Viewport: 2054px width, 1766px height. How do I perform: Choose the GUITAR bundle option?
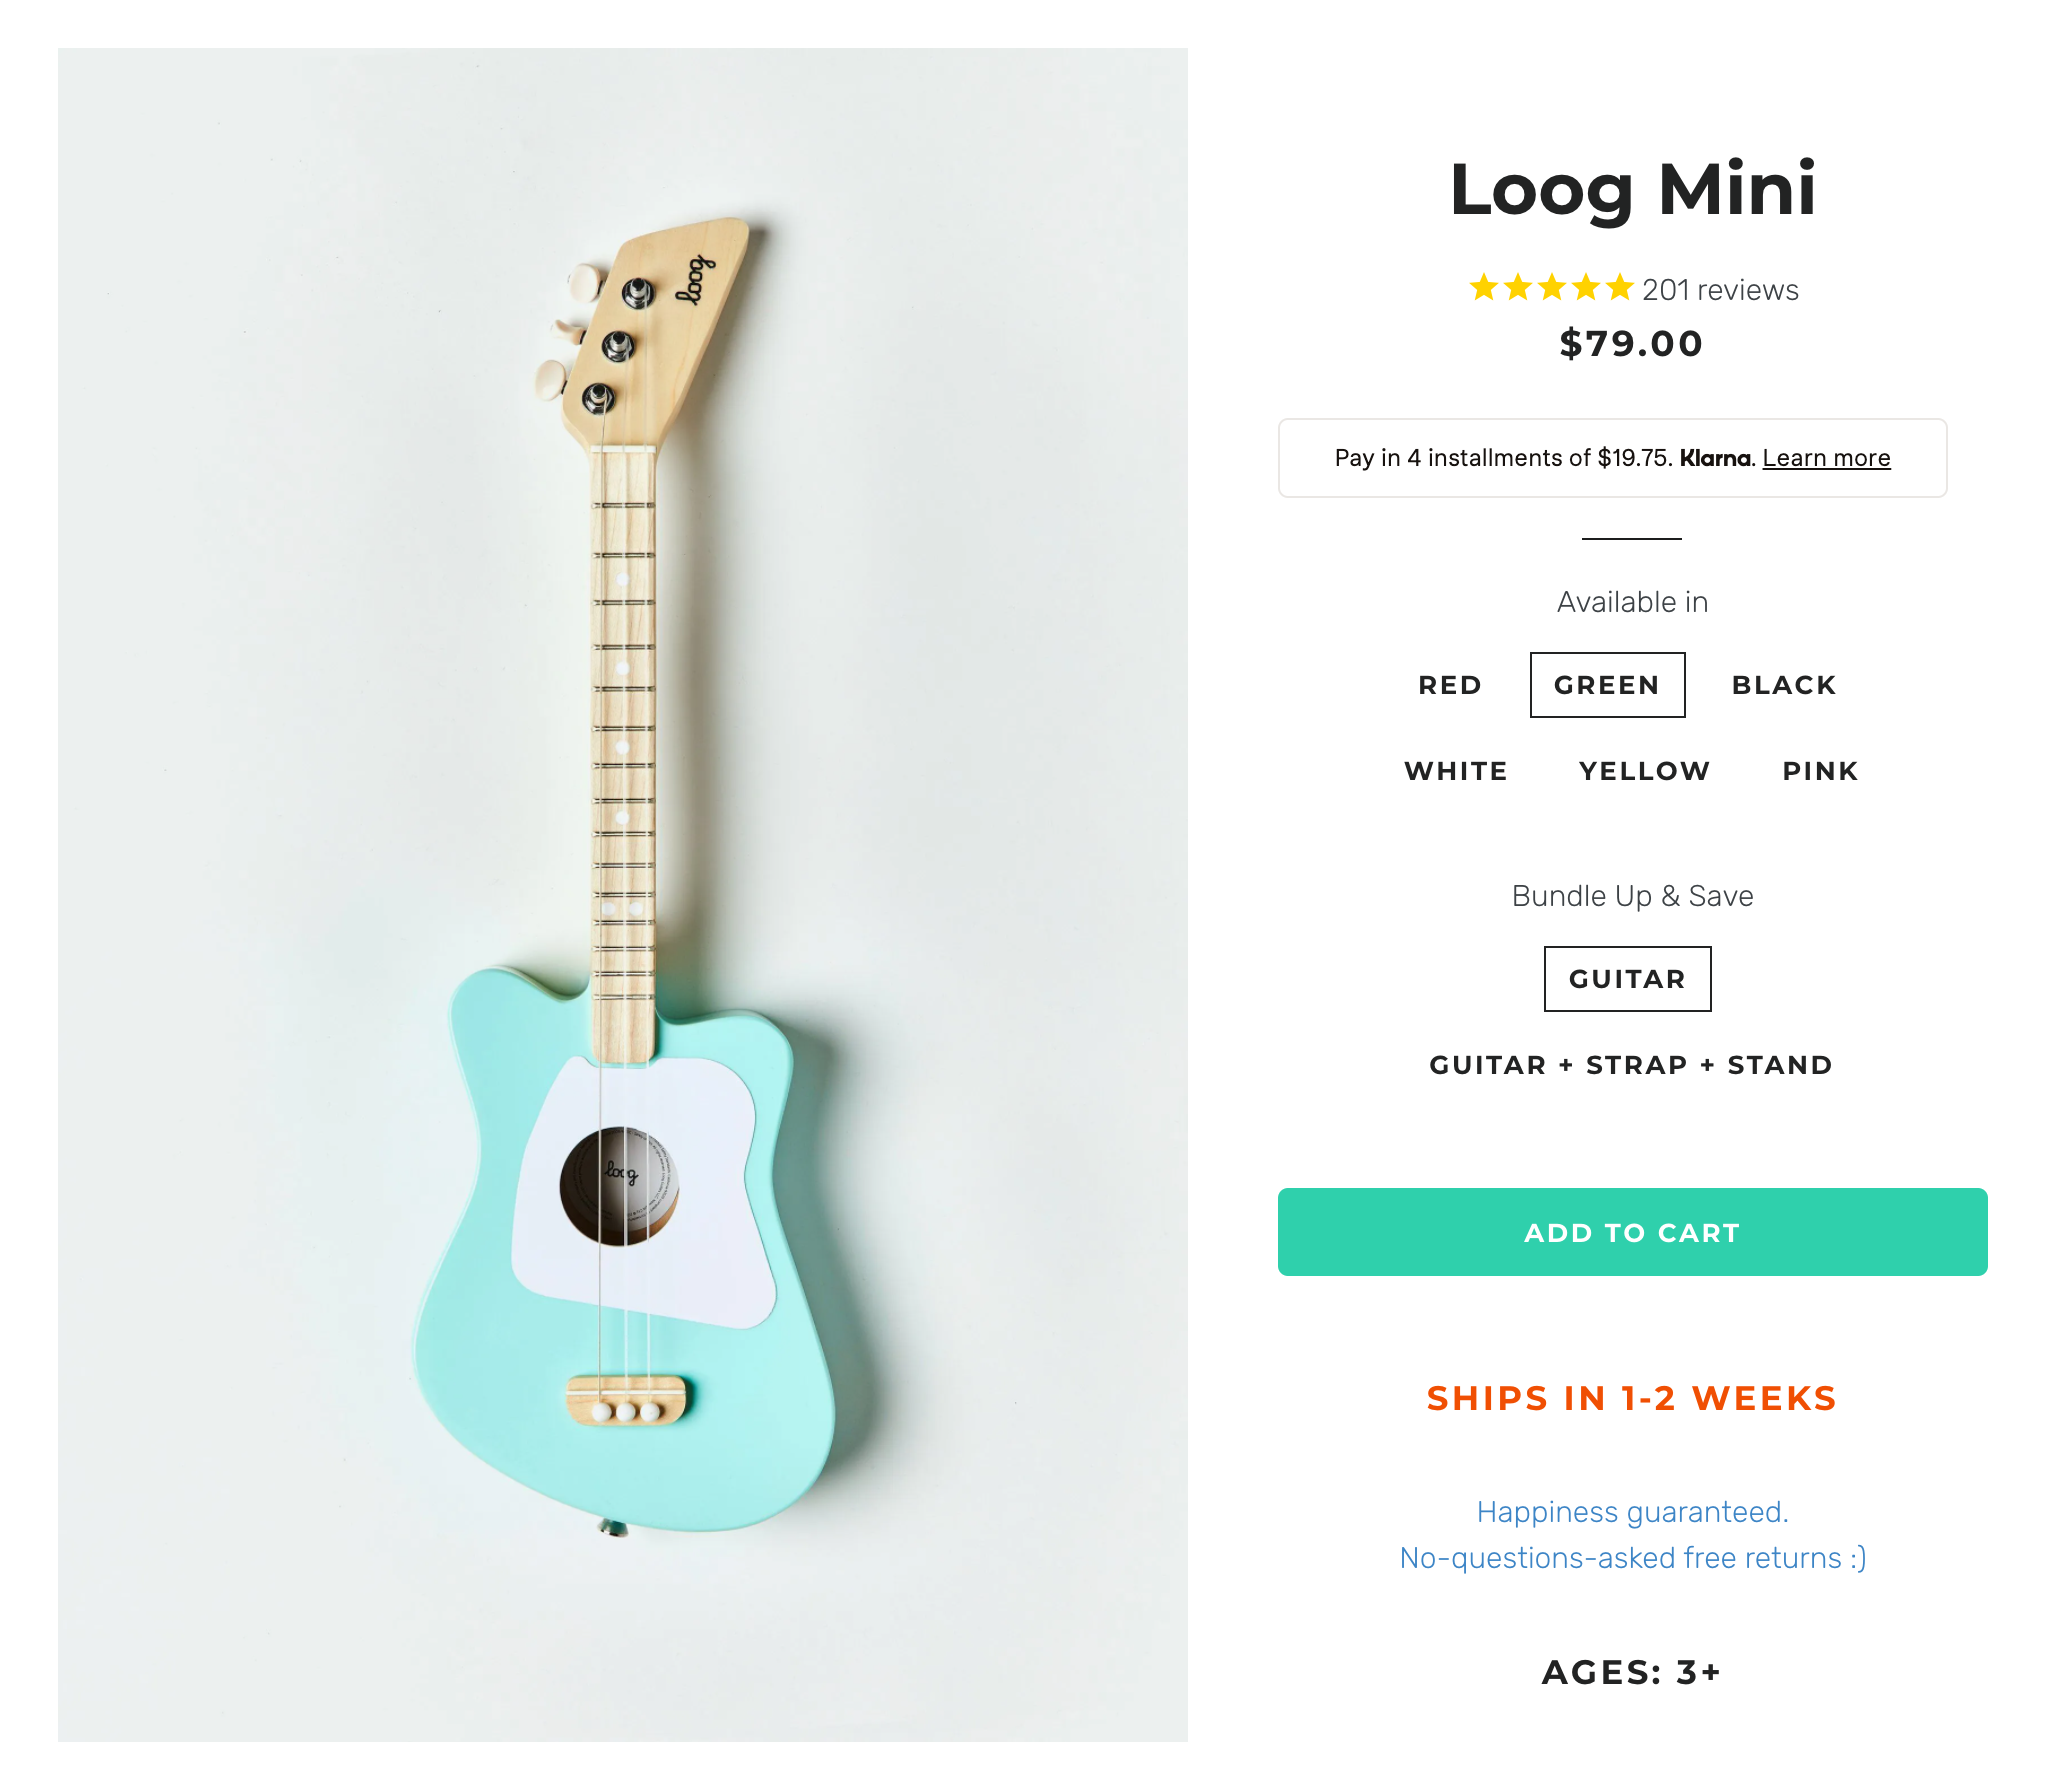tap(1627, 979)
